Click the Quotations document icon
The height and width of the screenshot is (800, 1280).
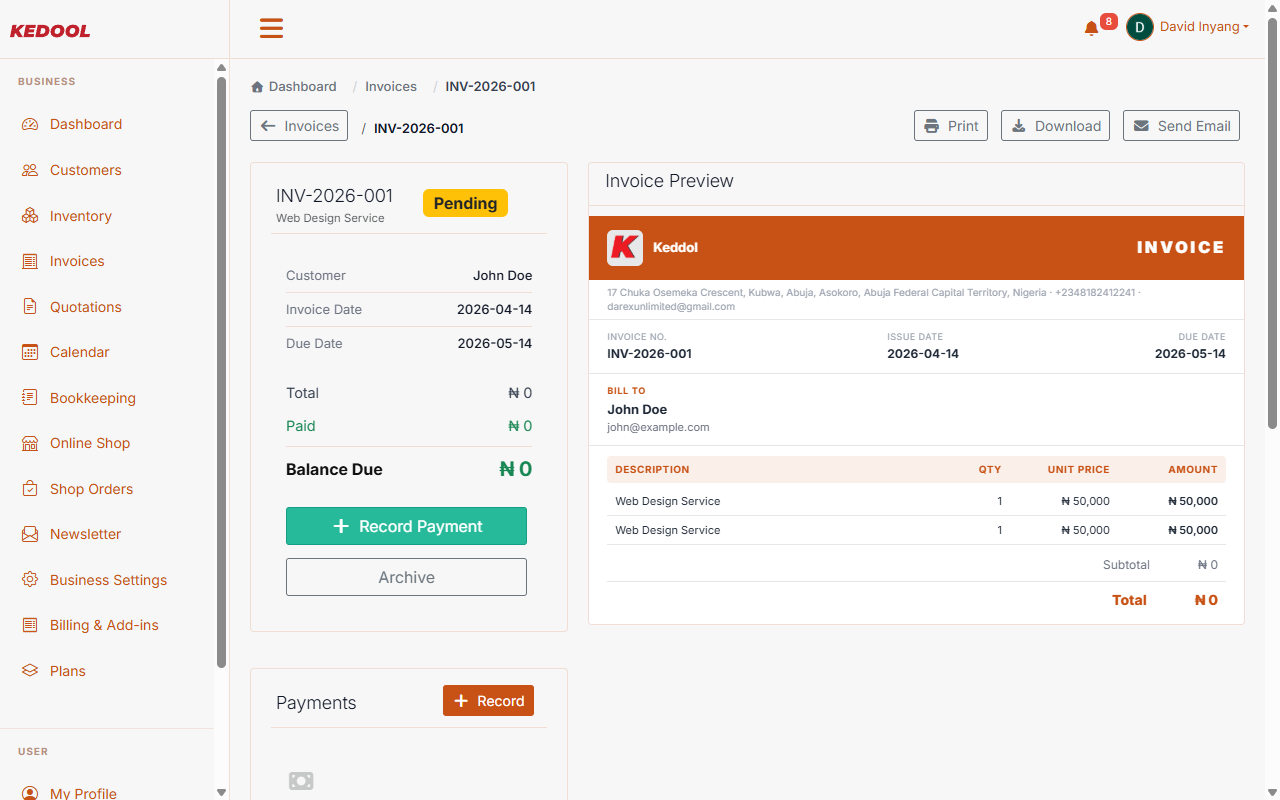tap(30, 307)
